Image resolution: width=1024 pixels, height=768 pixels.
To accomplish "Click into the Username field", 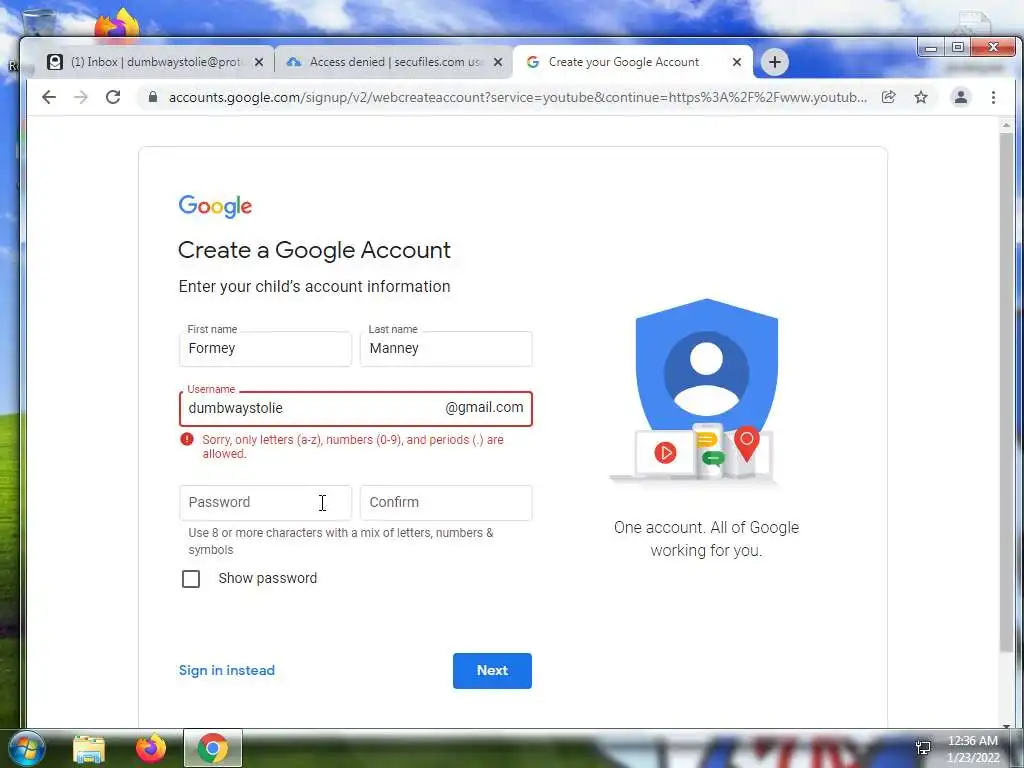I will [x=356, y=409].
